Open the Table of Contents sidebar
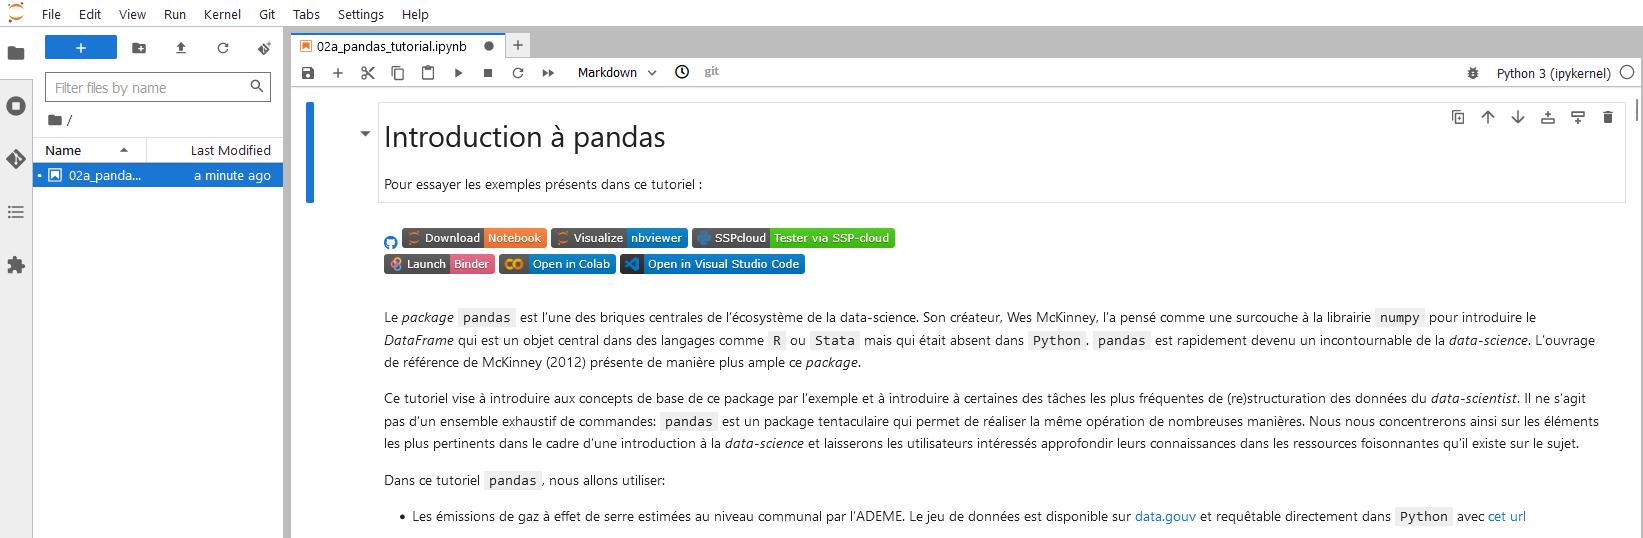The image size is (1643, 538). click(x=16, y=212)
